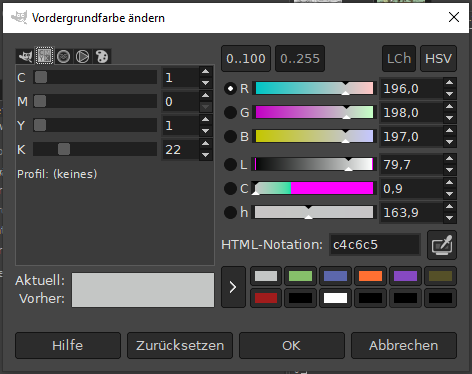472x374 pixels.
Task: Switch to the 0..255 value range
Action: click(300, 59)
